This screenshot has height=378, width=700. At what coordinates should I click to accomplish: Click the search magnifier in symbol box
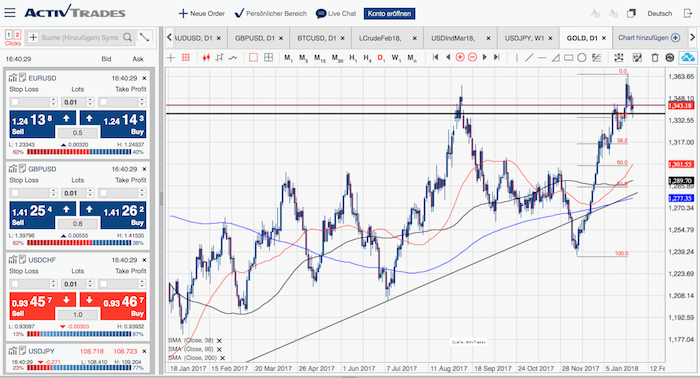(127, 37)
